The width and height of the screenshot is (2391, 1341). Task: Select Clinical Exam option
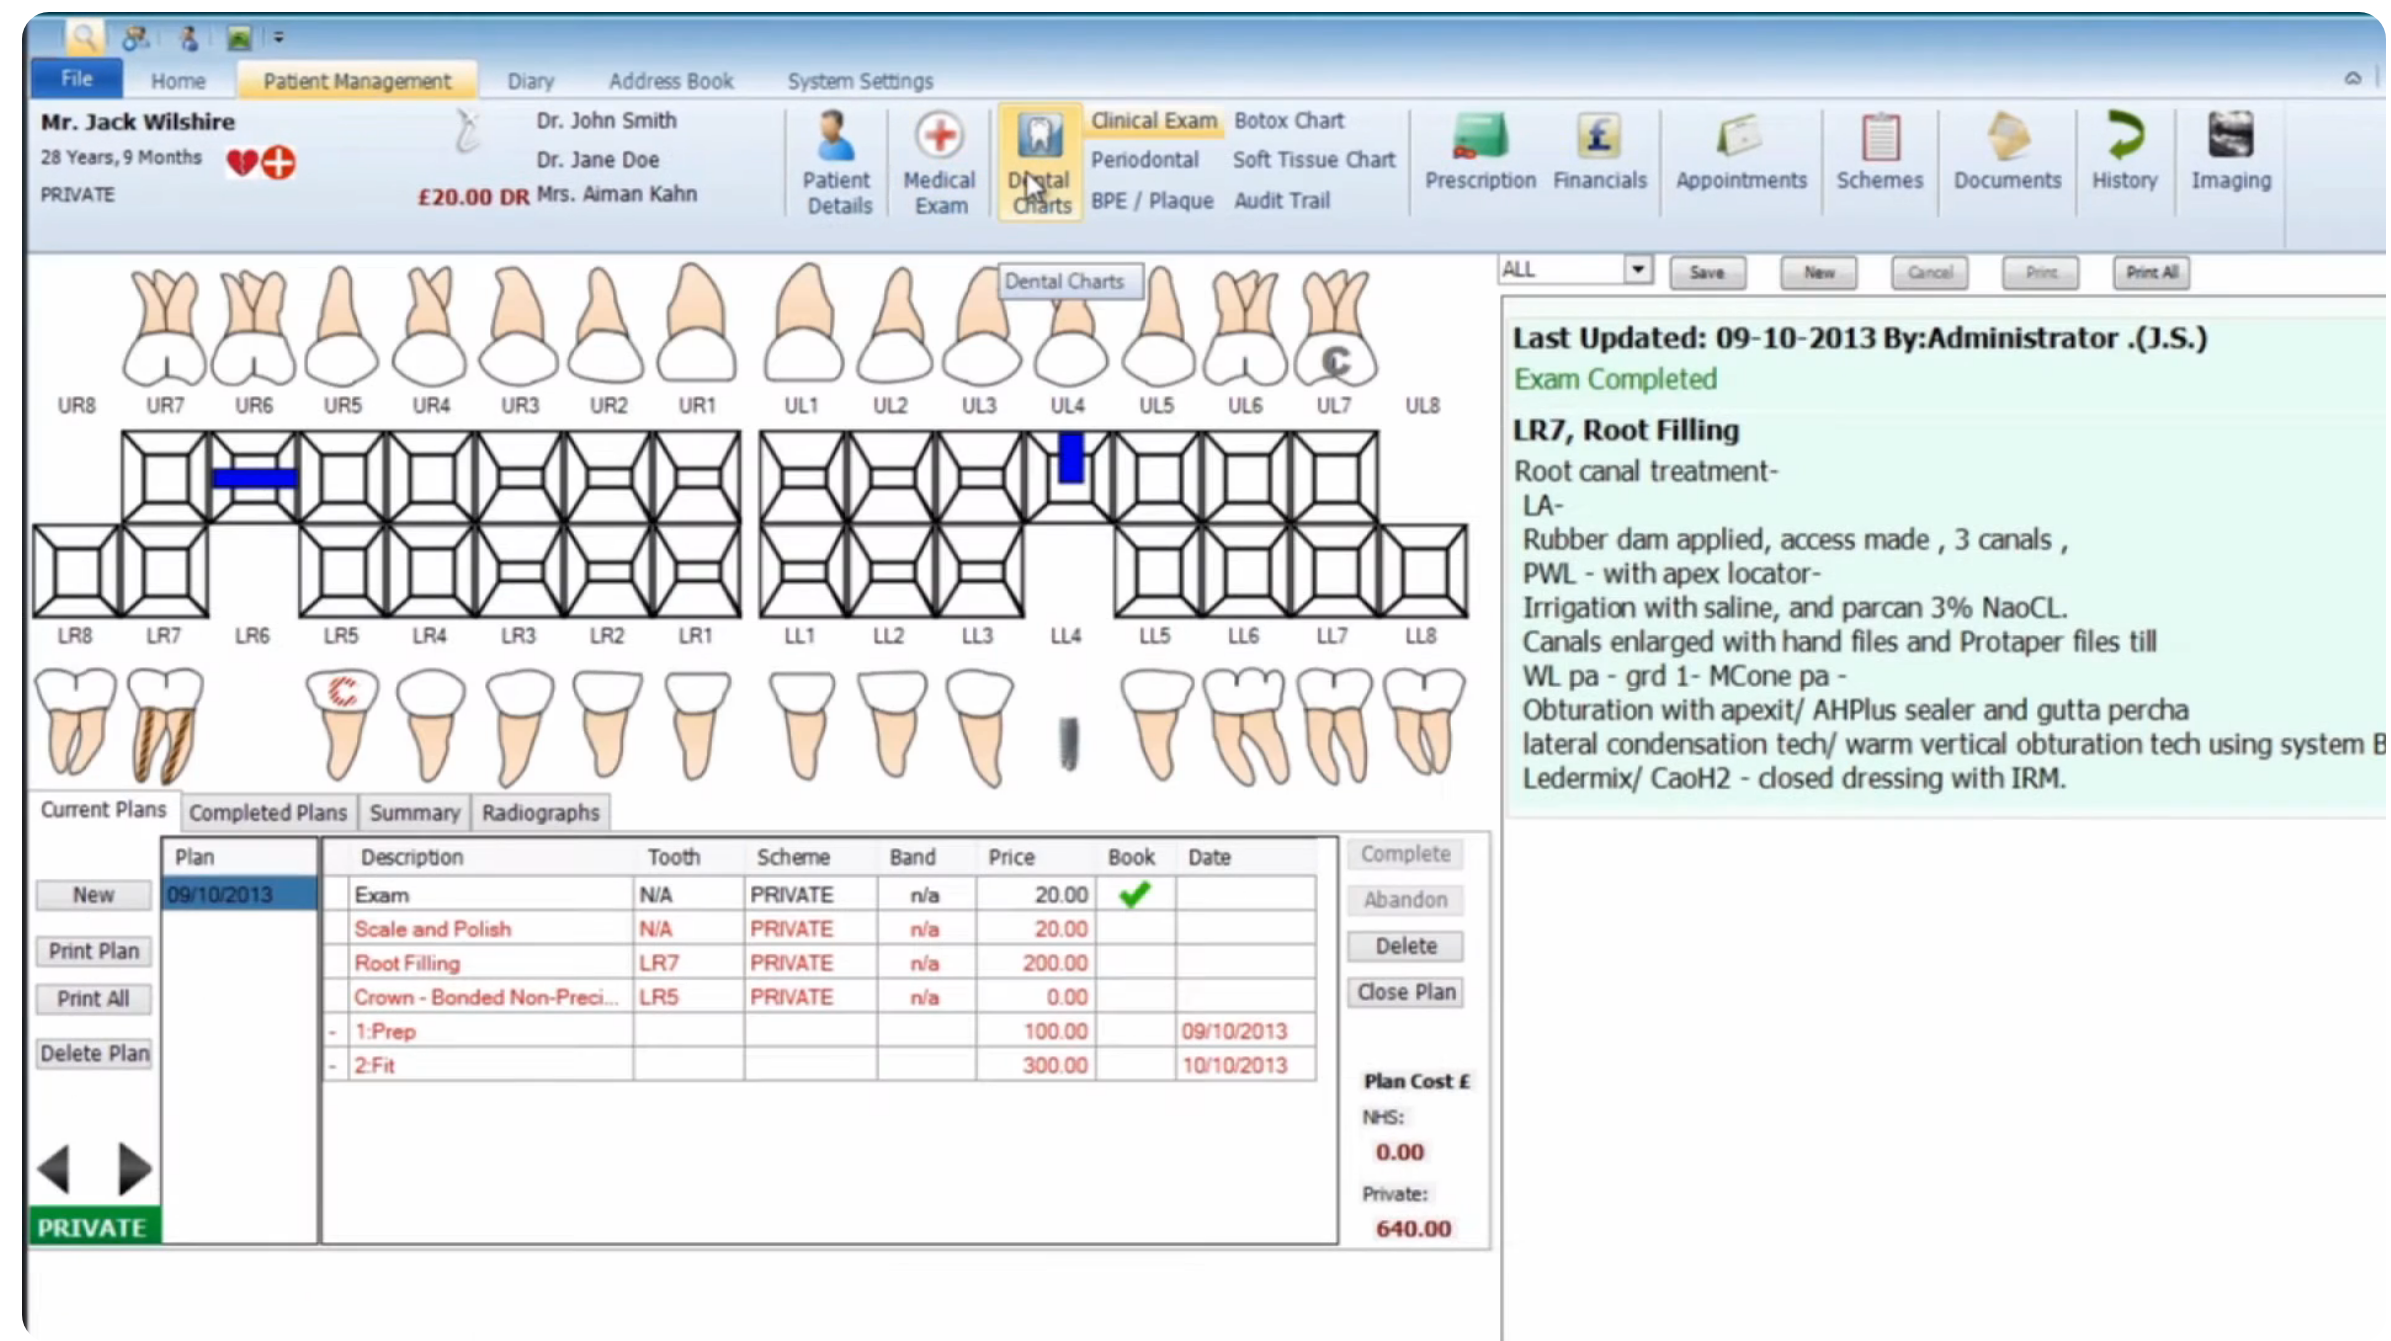(1153, 120)
